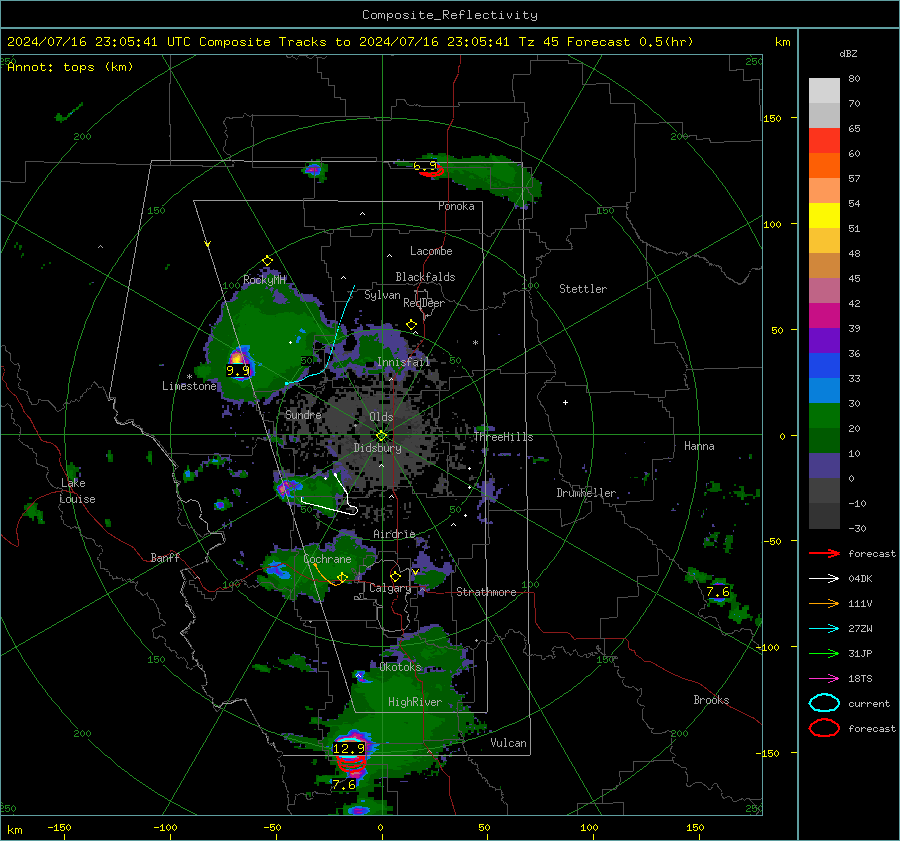
Task: Click the Cochrane town label
Action: (x=327, y=559)
